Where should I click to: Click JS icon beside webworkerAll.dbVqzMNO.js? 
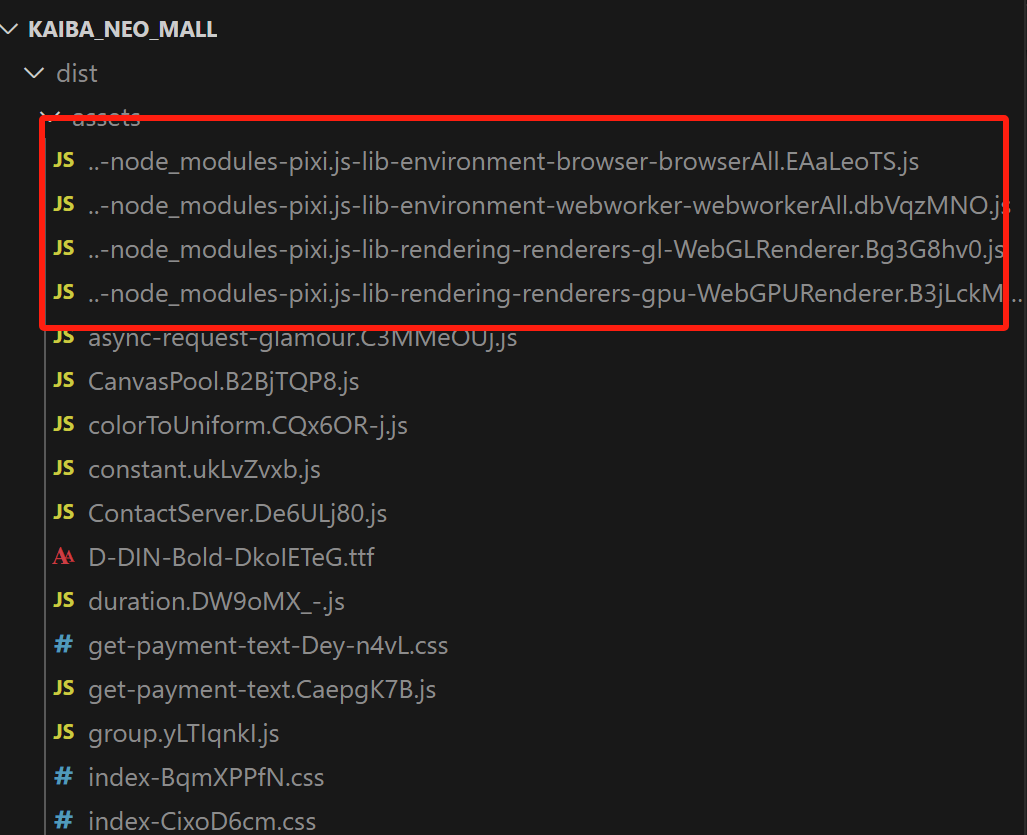(x=63, y=204)
